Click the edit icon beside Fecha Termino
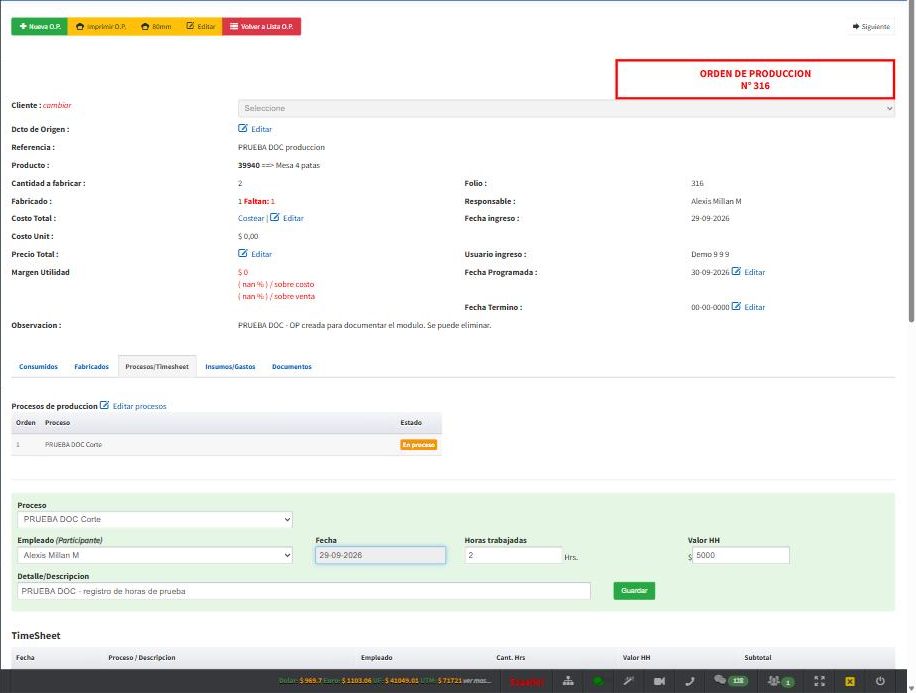 pyautogui.click(x=736, y=306)
